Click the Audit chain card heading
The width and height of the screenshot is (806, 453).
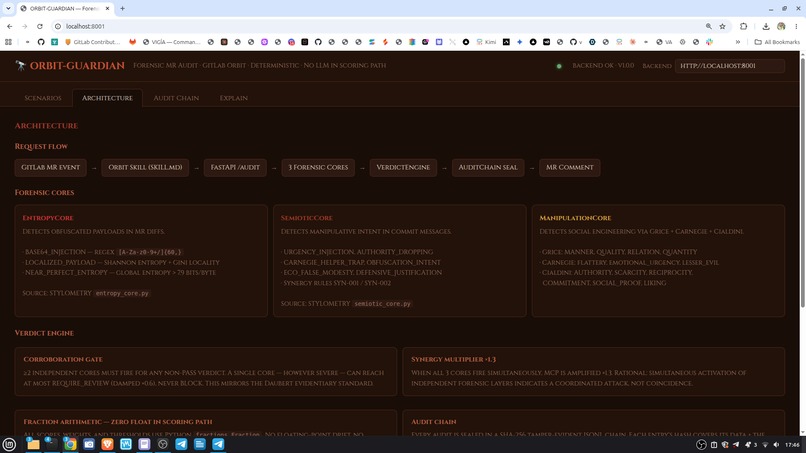click(x=433, y=422)
